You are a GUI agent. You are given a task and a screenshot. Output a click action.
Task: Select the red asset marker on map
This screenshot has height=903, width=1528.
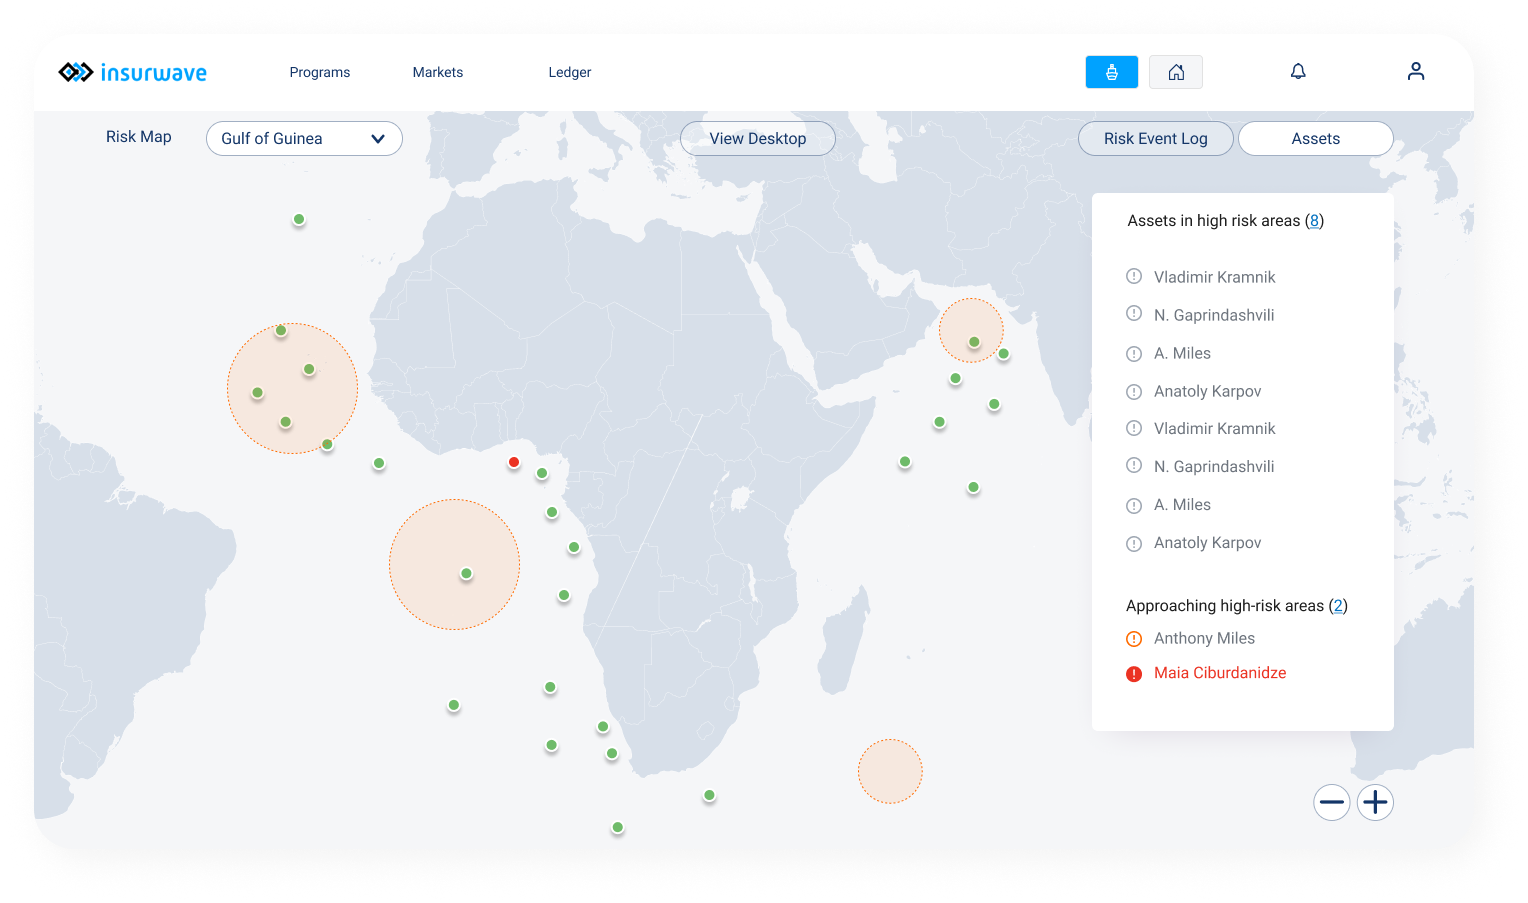[x=514, y=462]
